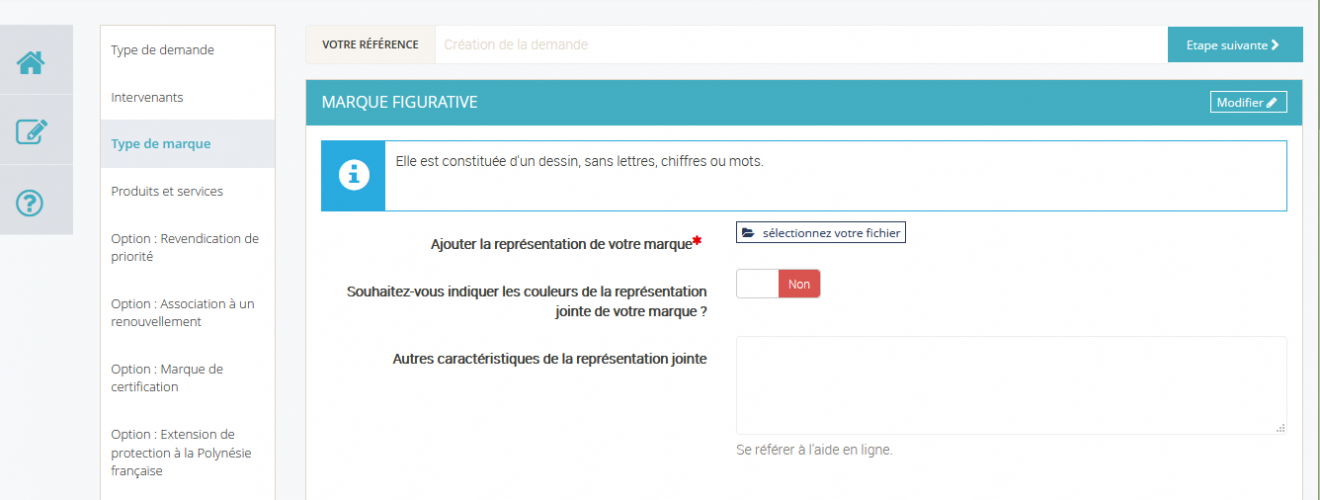Open Type de demande section
This screenshot has width=1320, height=500.
click(x=162, y=50)
